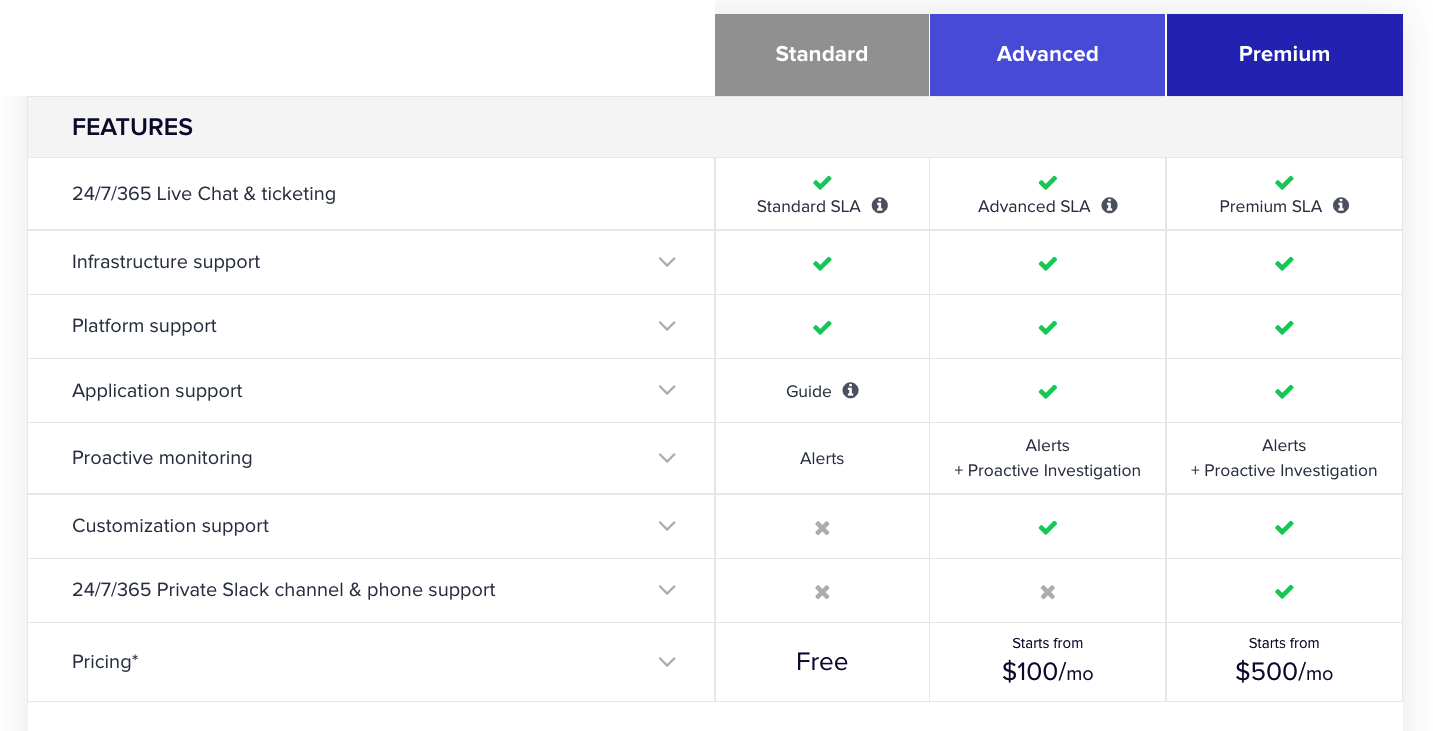Click Standard checkmark in Platform support row
The width and height of the screenshot is (1433, 731).
coord(822,328)
